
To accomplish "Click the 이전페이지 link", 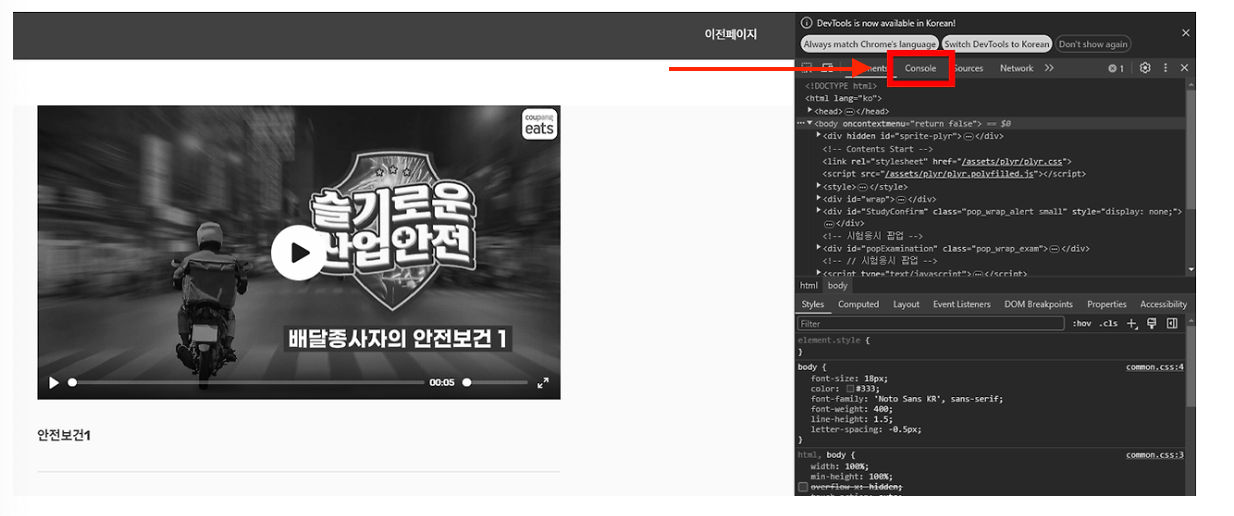I will point(731,34).
